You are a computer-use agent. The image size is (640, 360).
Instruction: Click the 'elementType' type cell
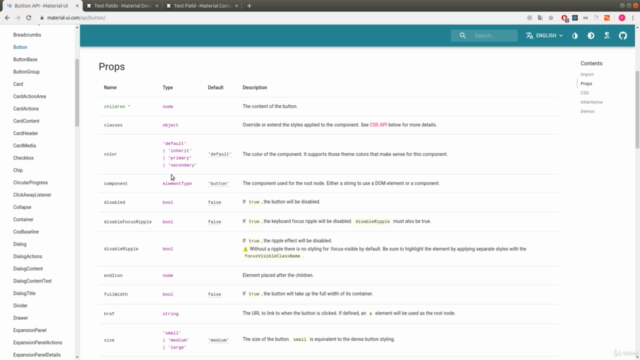point(177,183)
